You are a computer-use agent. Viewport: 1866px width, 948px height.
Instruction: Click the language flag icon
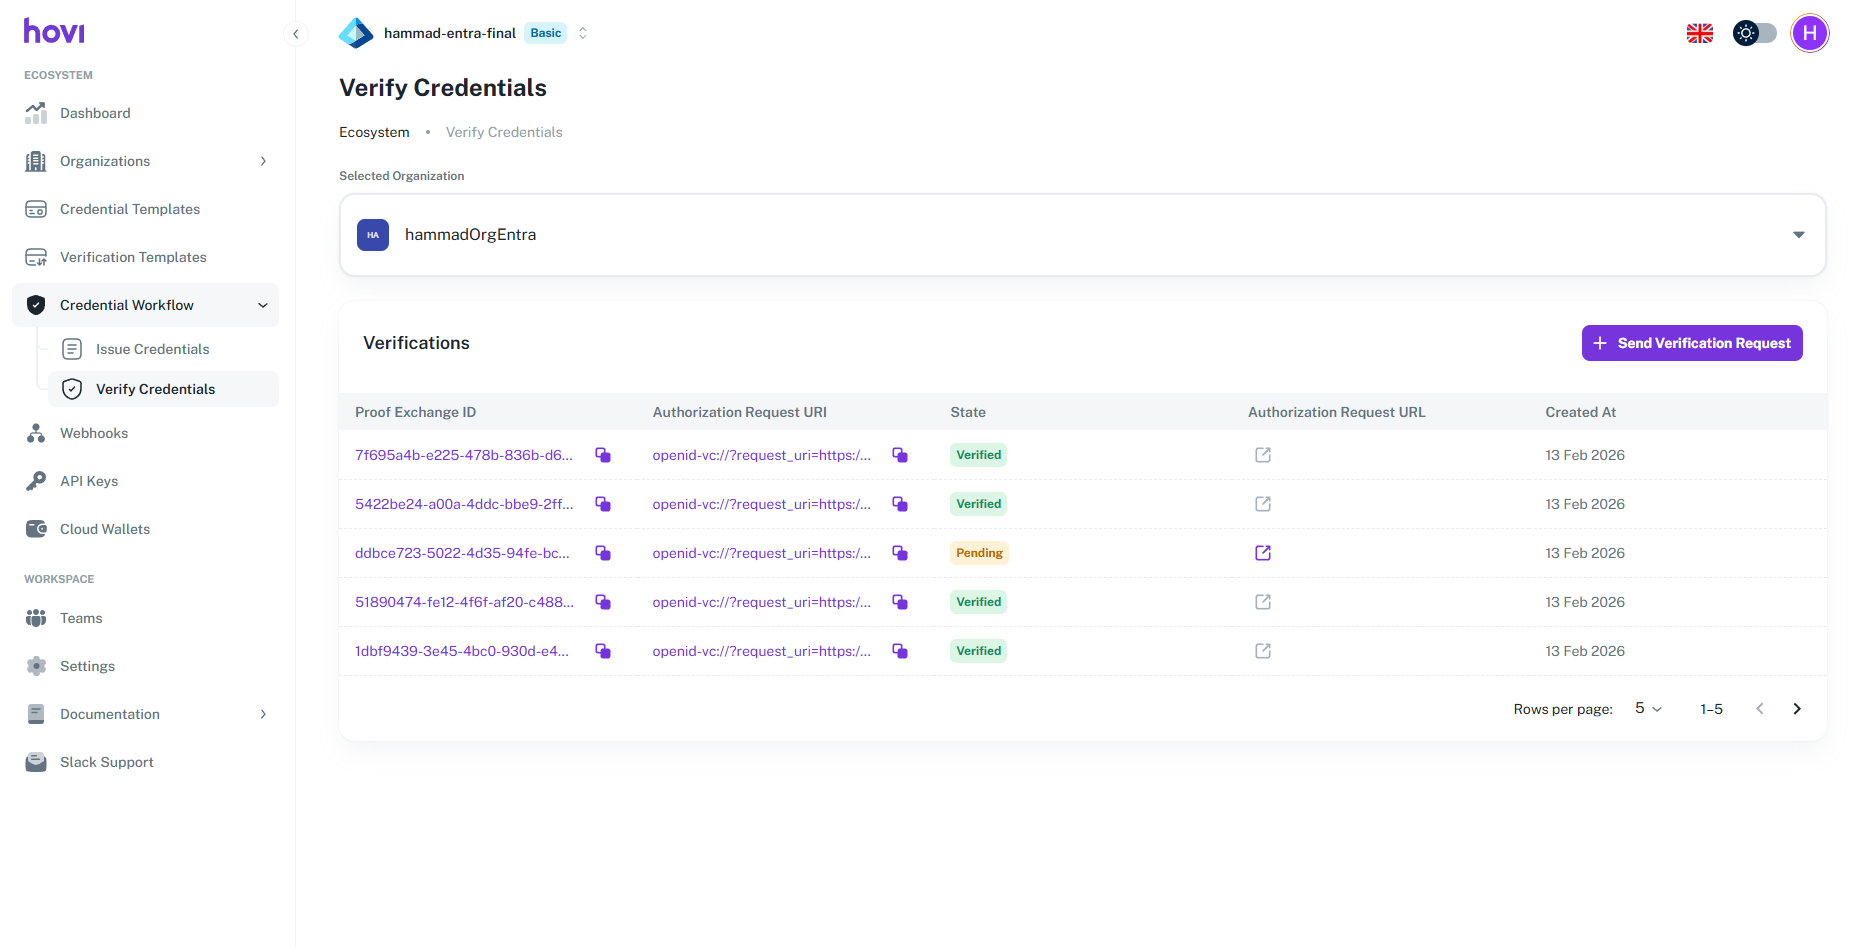click(x=1699, y=33)
